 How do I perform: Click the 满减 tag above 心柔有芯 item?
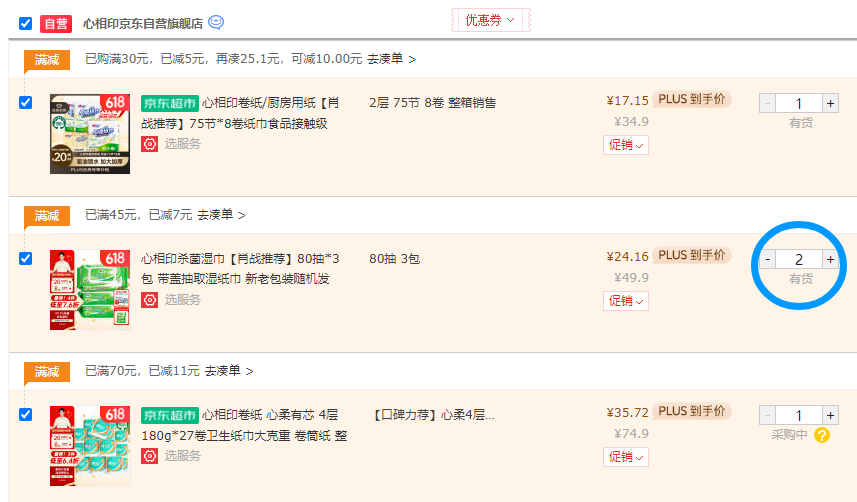point(46,372)
